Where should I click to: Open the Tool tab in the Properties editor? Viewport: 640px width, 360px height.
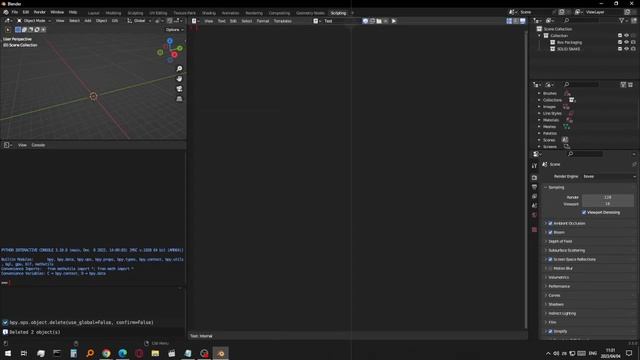pyautogui.click(x=534, y=166)
